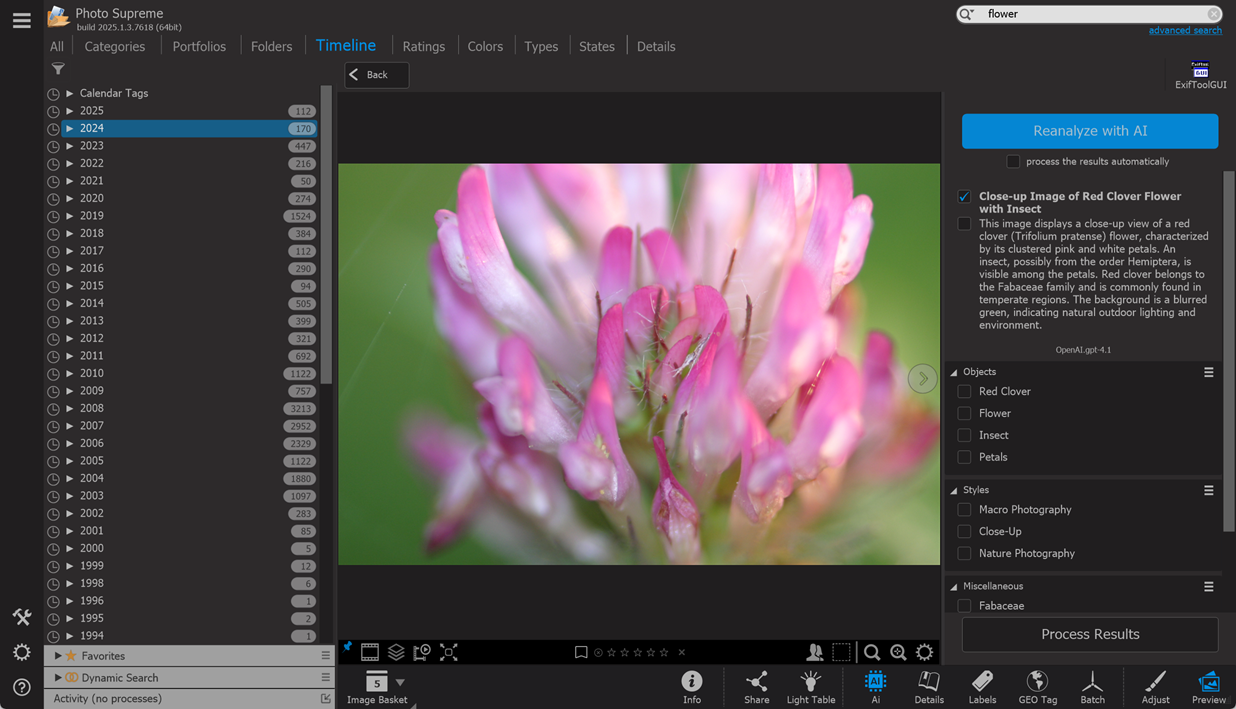Open the Image Basket dropdown arrow
The image size is (1236, 709).
400,682
